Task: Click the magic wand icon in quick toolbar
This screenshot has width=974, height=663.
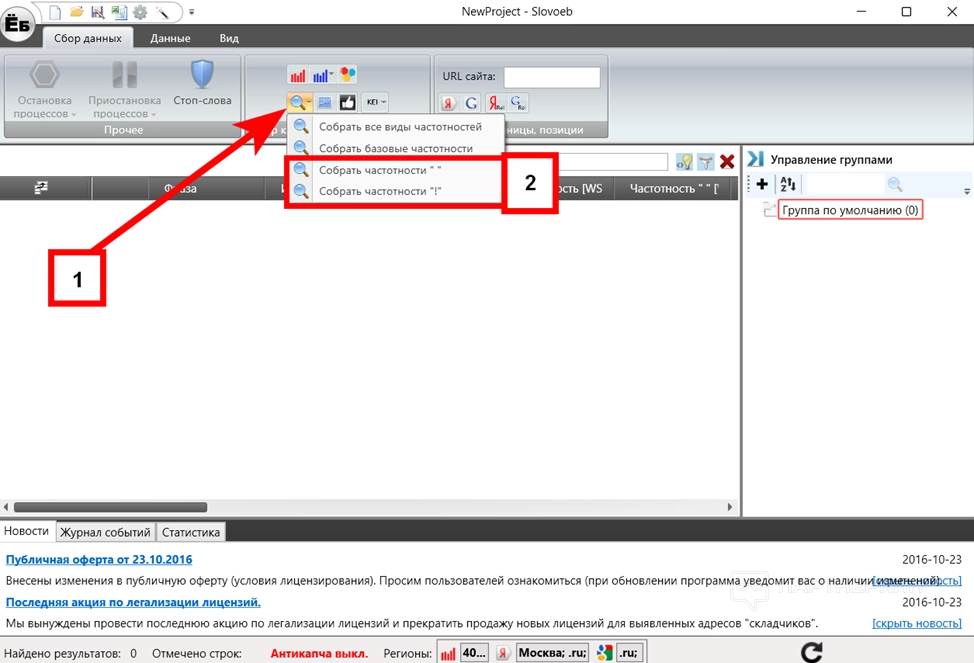Action: click(162, 12)
